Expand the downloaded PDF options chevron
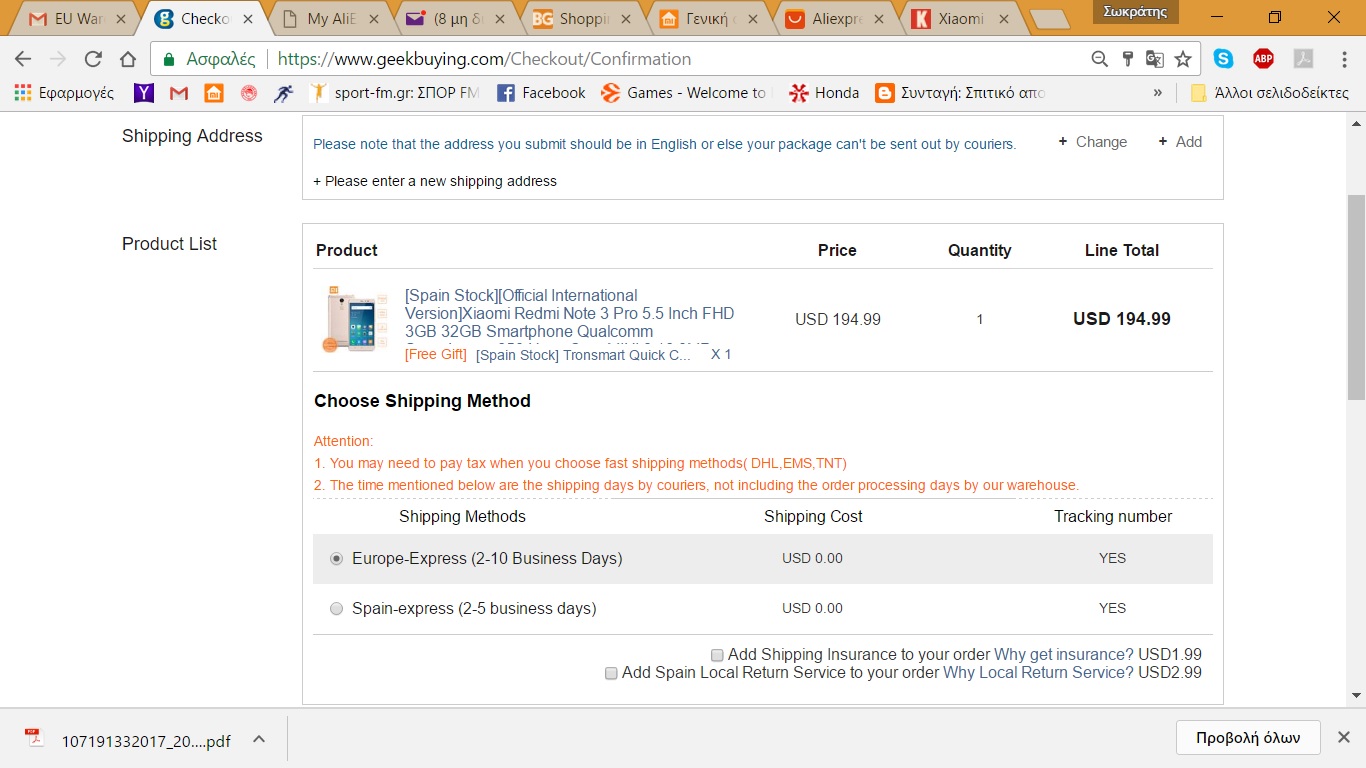 click(259, 739)
